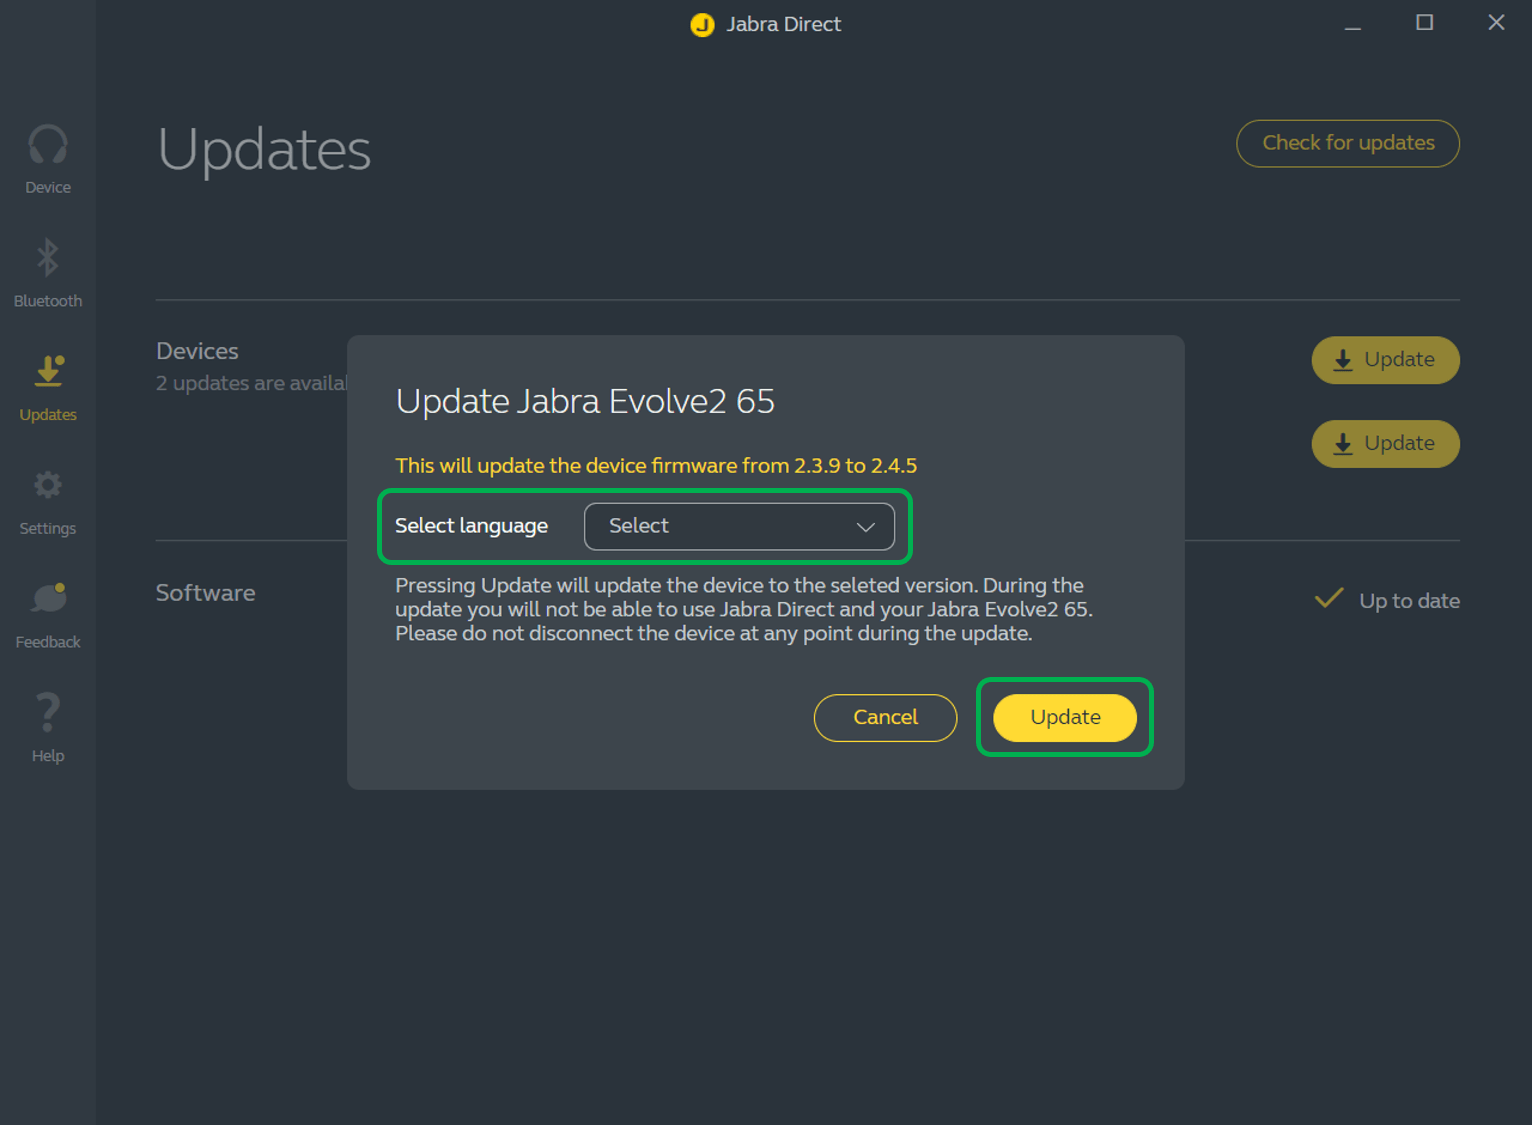The width and height of the screenshot is (1532, 1125).
Task: Open the Bluetooth section in sidebar
Action: tap(48, 258)
